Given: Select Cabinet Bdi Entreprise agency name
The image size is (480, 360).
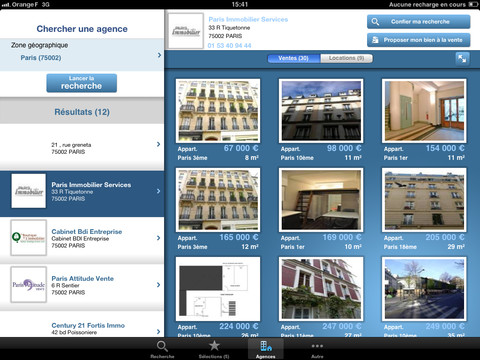Looking at the screenshot, I should click(87, 231).
